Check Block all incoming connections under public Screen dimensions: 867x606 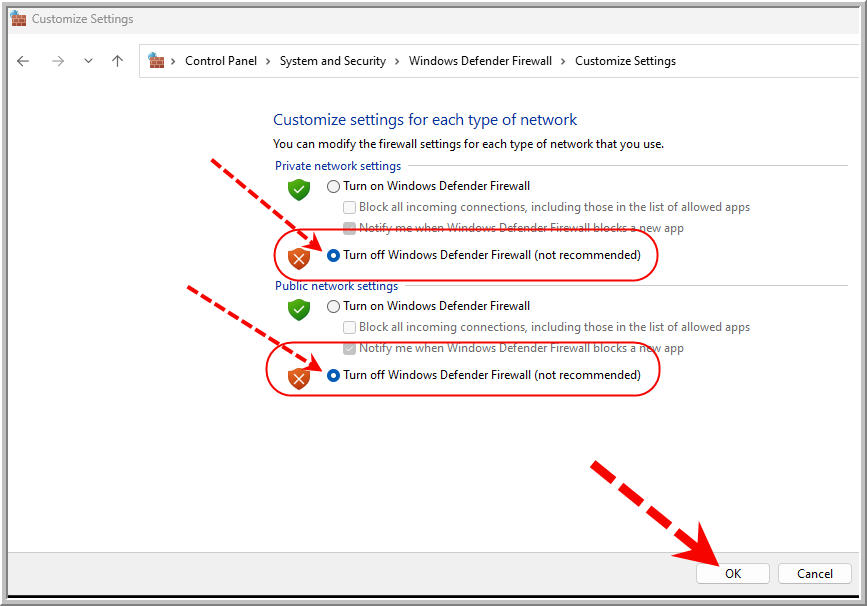(349, 327)
